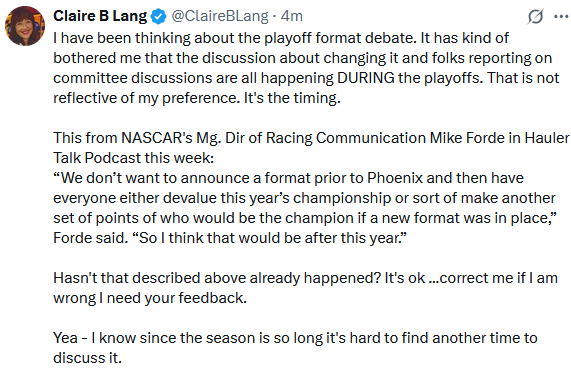
Task: Click the 4m timestamp of the post
Action: [x=292, y=16]
